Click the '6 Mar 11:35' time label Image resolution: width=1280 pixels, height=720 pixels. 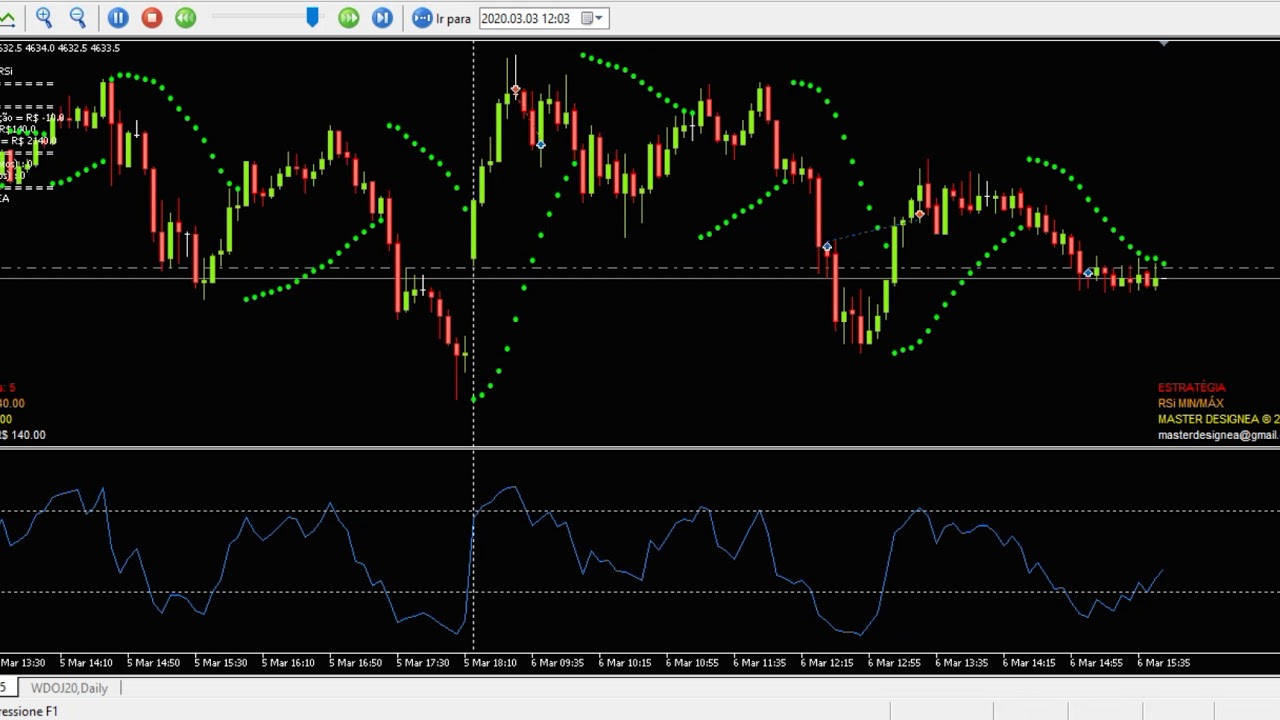(x=759, y=662)
